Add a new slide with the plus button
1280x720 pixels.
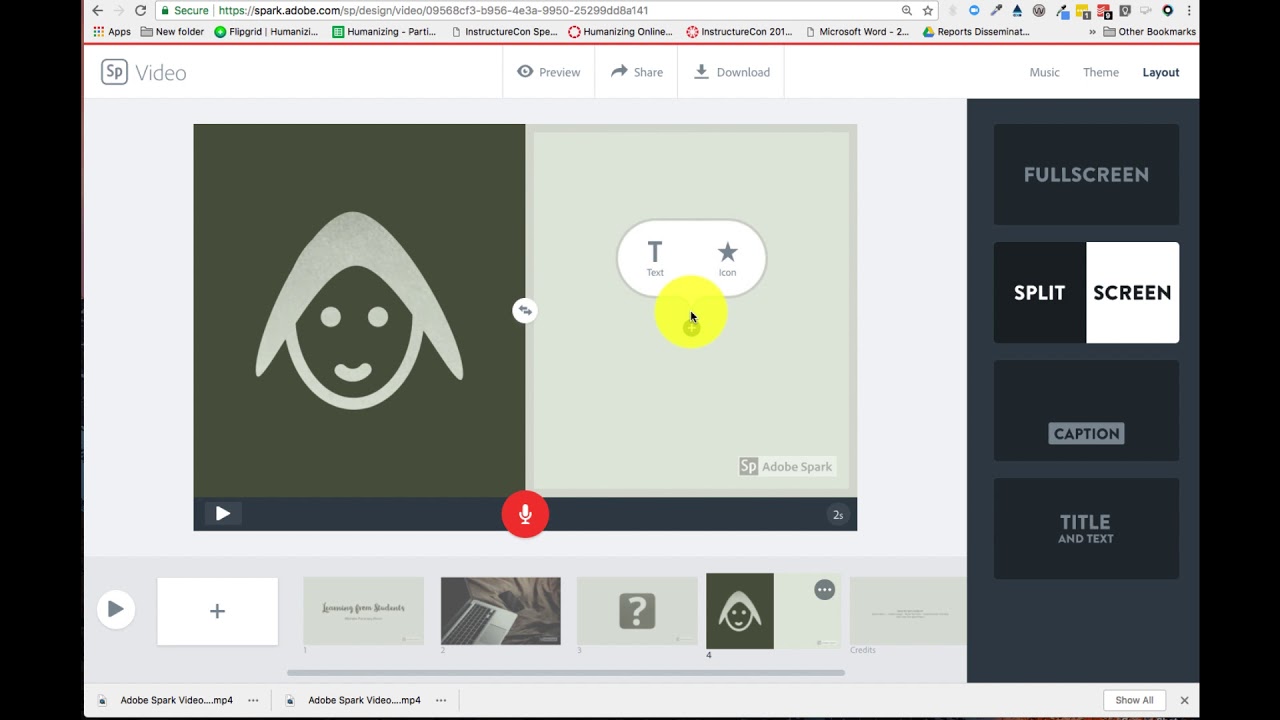(x=217, y=610)
